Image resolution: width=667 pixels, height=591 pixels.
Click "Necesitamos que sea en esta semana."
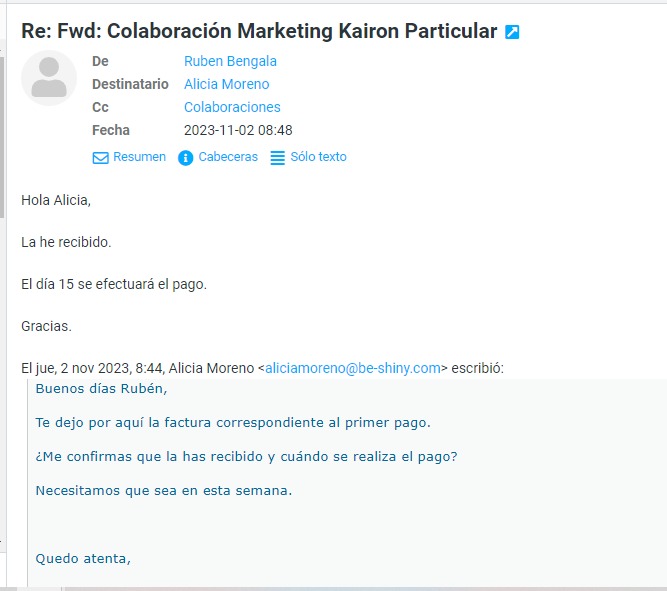point(164,490)
